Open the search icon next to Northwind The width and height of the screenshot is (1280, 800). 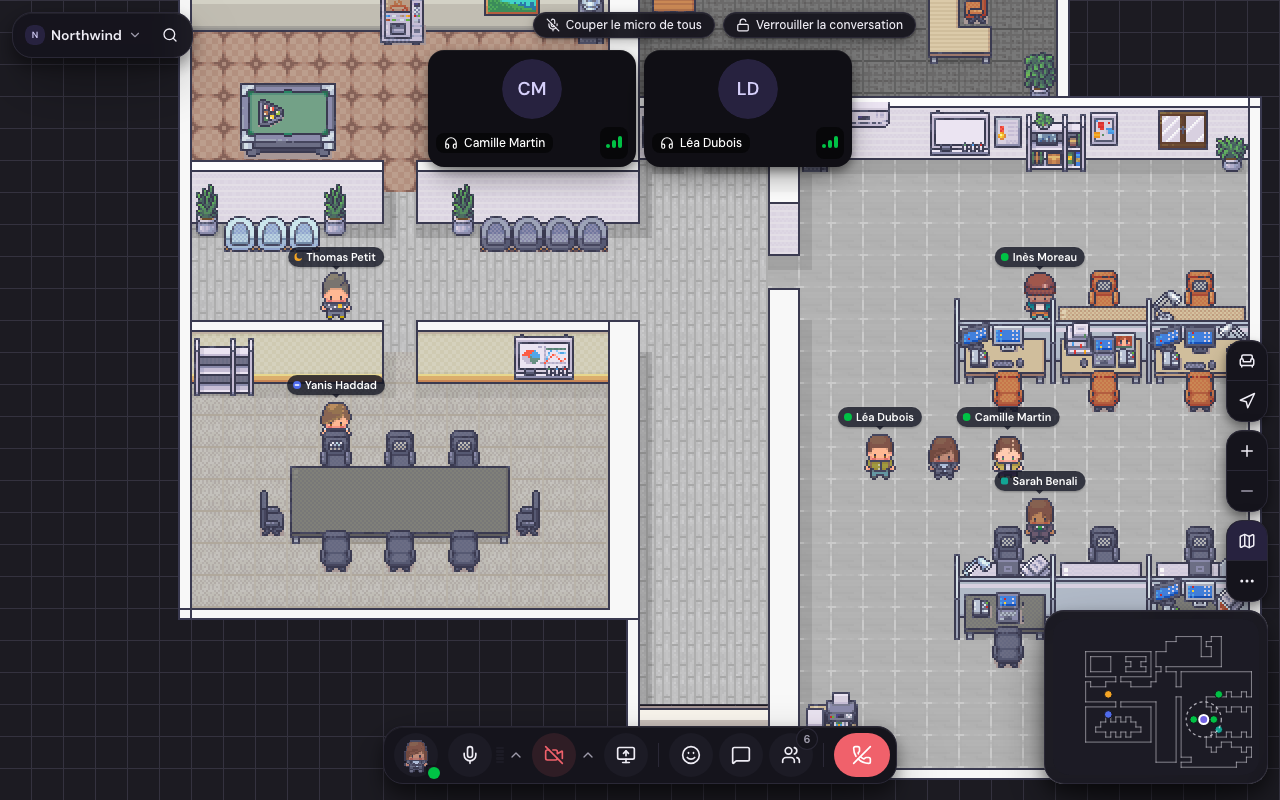click(170, 35)
